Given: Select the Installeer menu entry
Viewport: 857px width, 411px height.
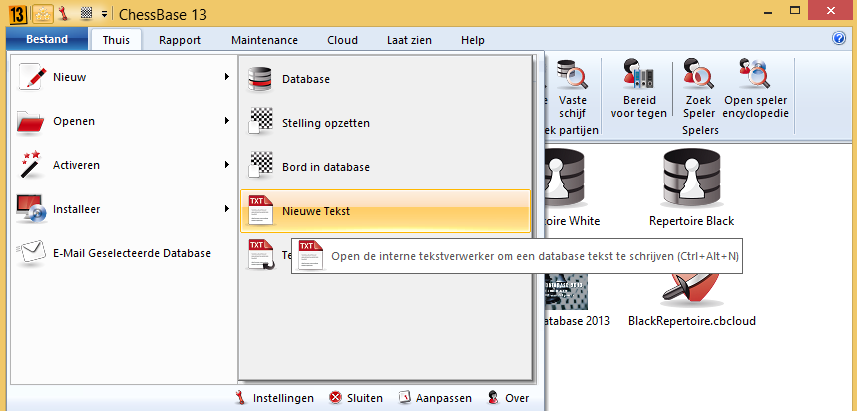Looking at the screenshot, I should 124,209.
